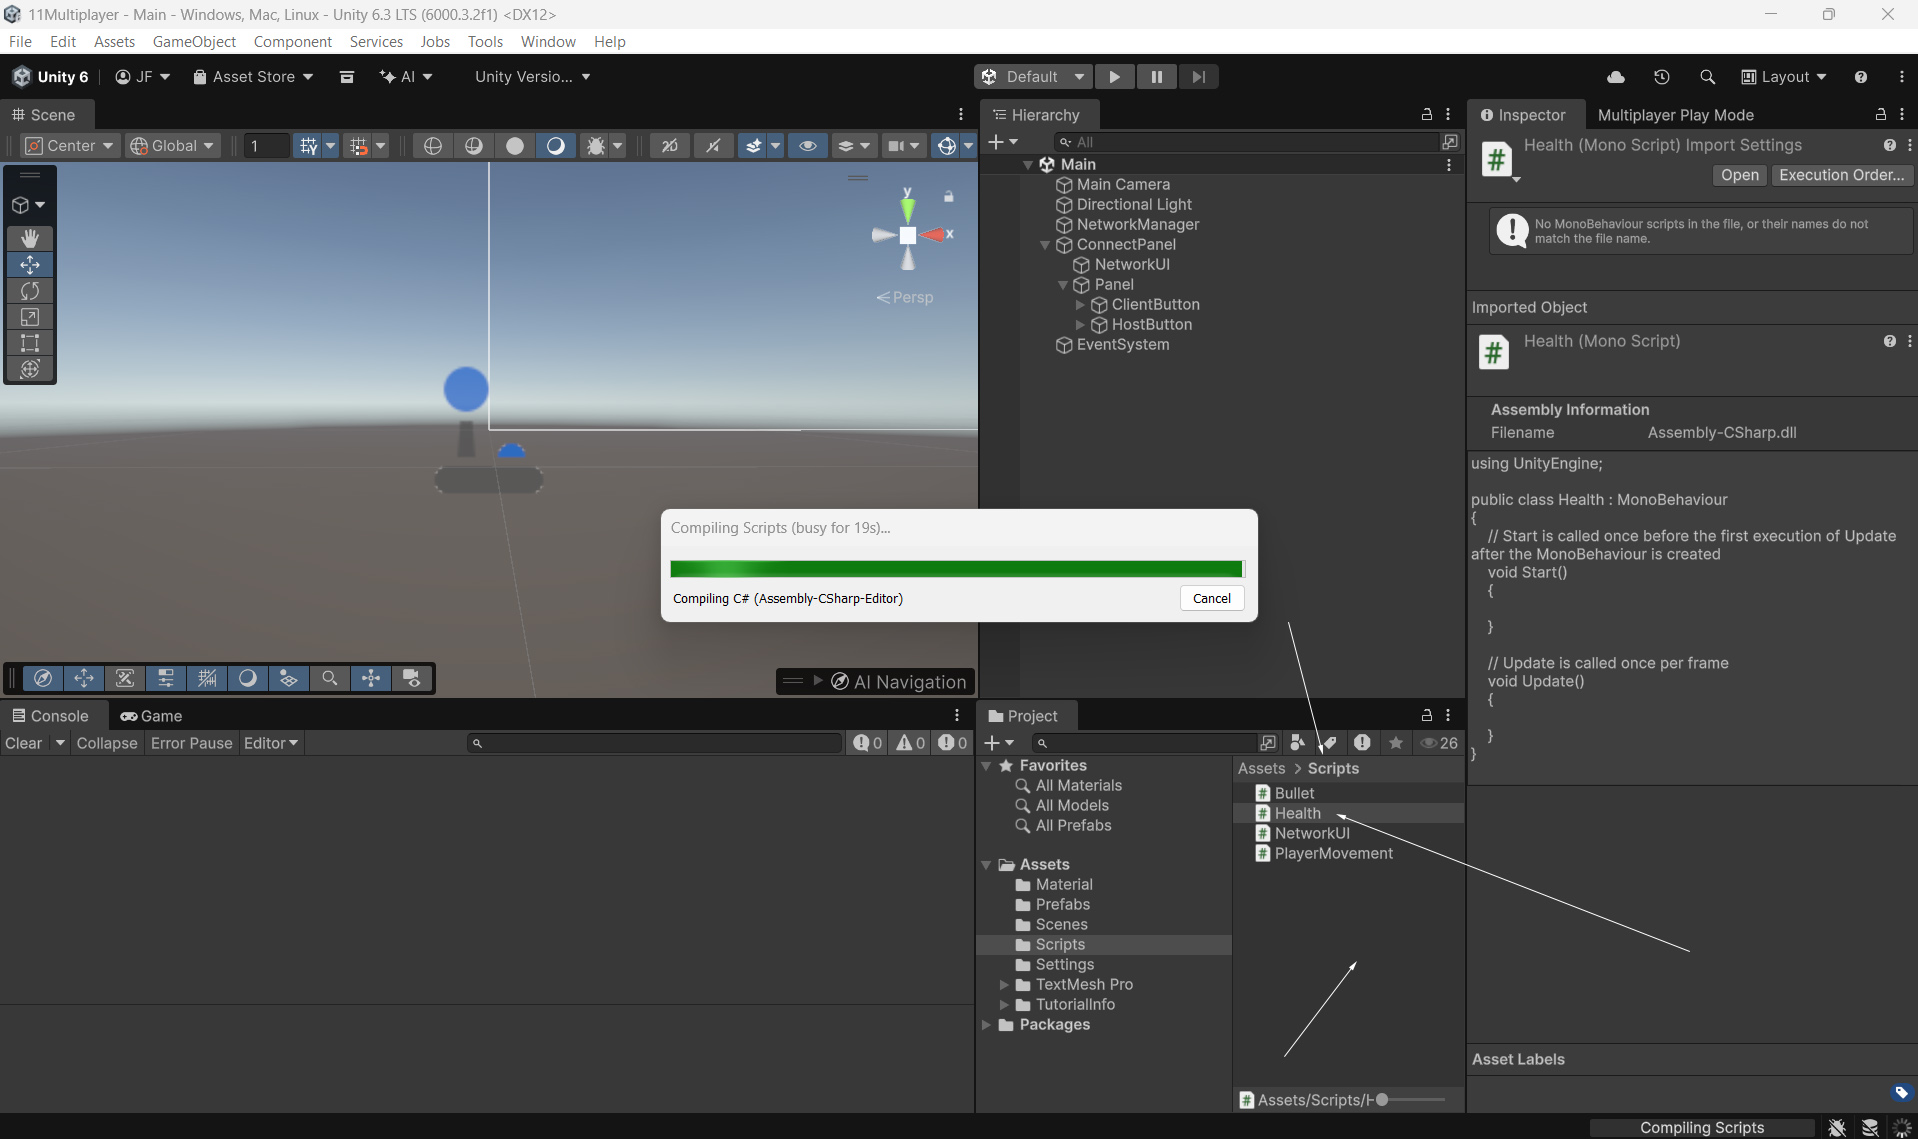Select the Rotate tool in Scene
Image resolution: width=1918 pixels, height=1139 pixels.
(x=30, y=291)
